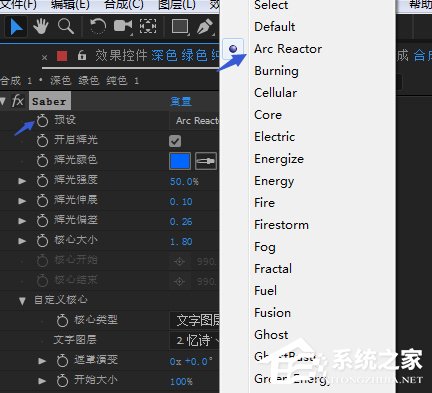This screenshot has height=393, width=432.
Task: Toggle stopwatch for 辉光伸展 property
Action: (42, 200)
